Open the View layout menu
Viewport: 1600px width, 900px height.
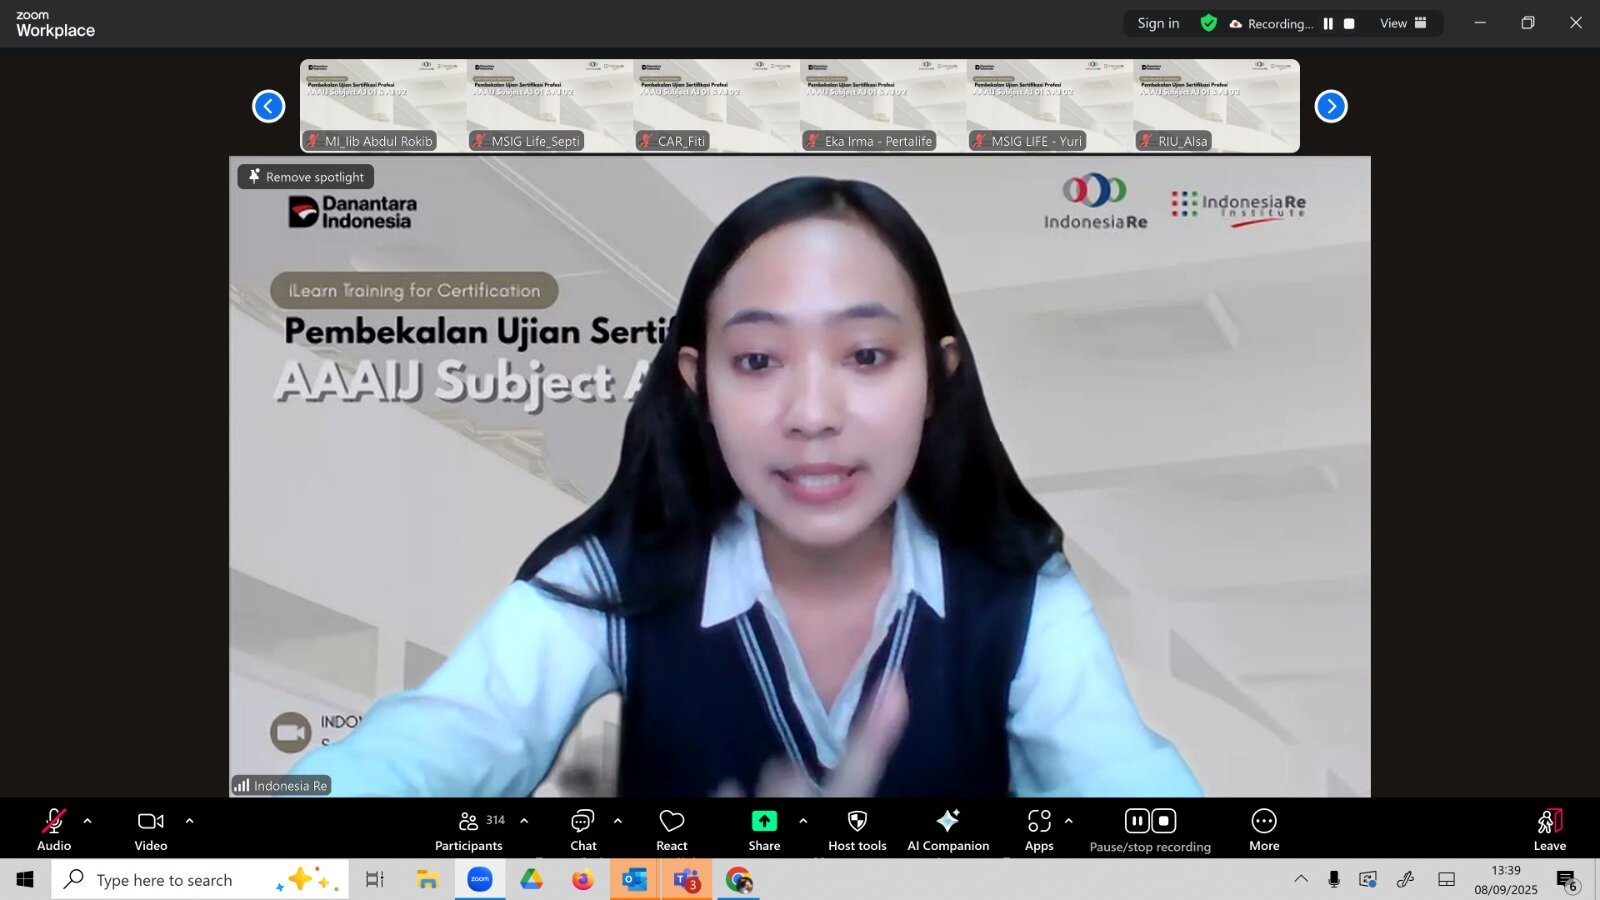point(1403,24)
